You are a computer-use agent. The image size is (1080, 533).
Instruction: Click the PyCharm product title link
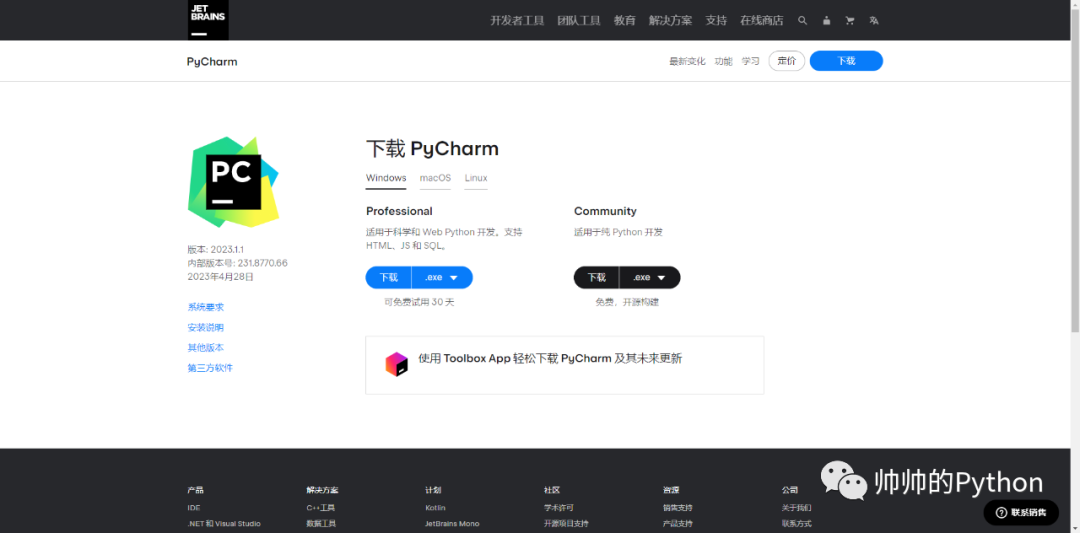pyautogui.click(x=212, y=61)
